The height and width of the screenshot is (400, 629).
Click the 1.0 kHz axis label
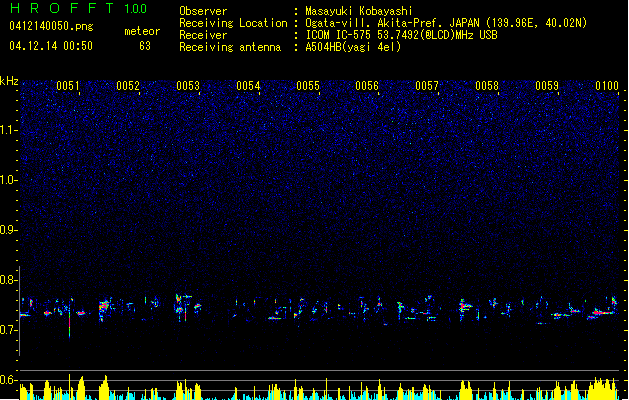tap(9, 180)
